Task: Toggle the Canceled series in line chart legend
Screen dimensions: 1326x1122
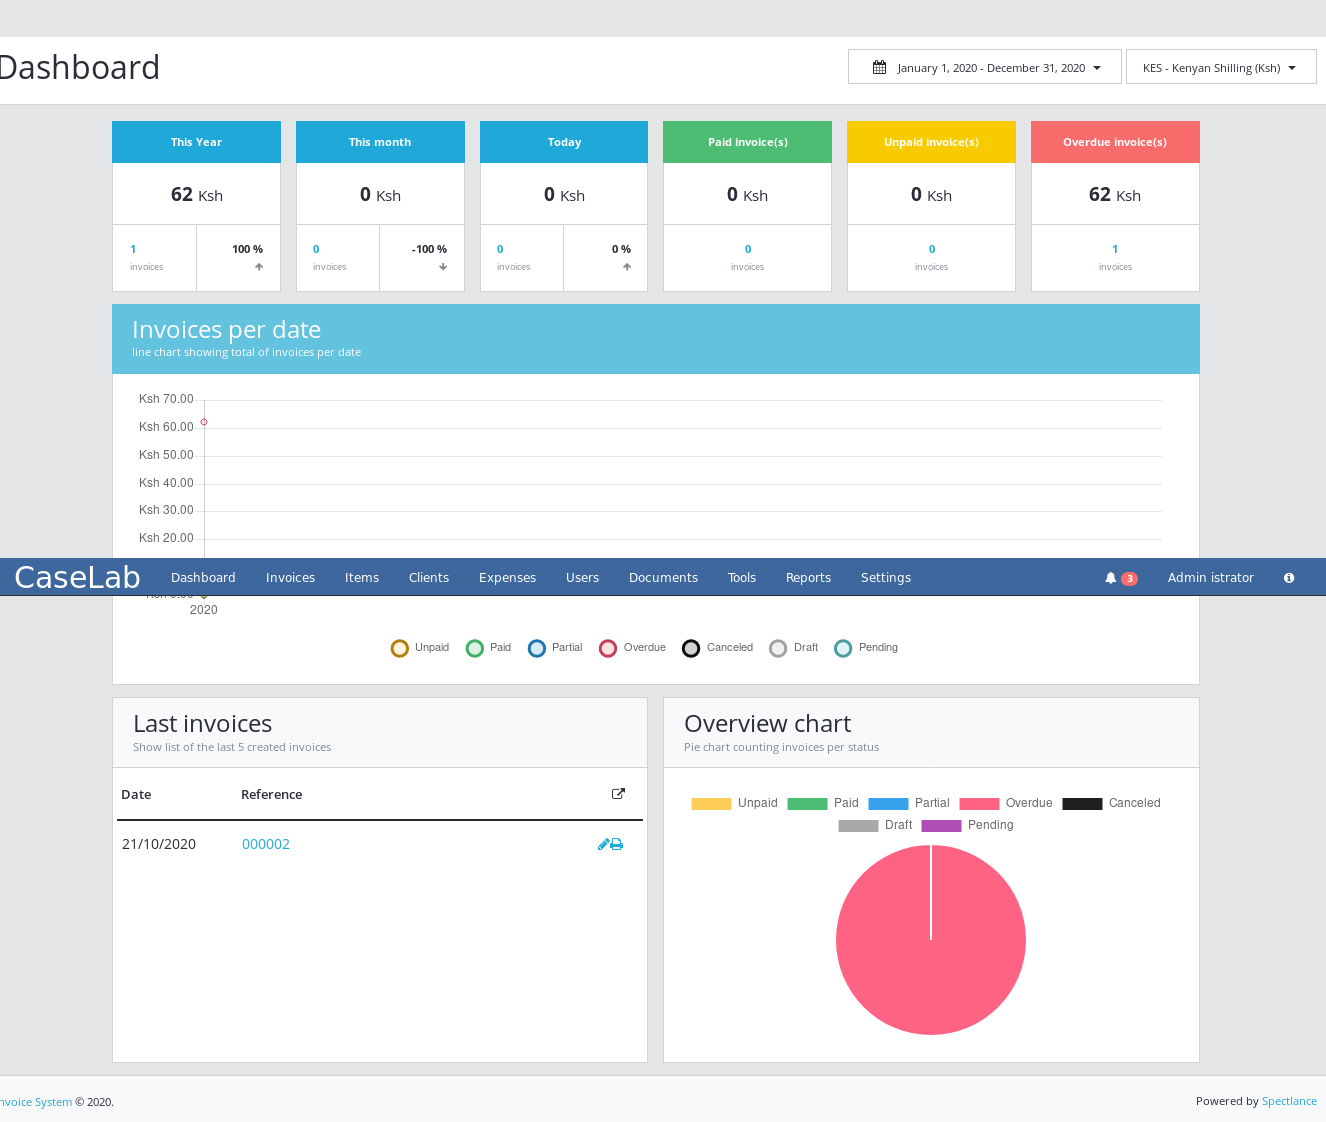Action: (x=691, y=648)
